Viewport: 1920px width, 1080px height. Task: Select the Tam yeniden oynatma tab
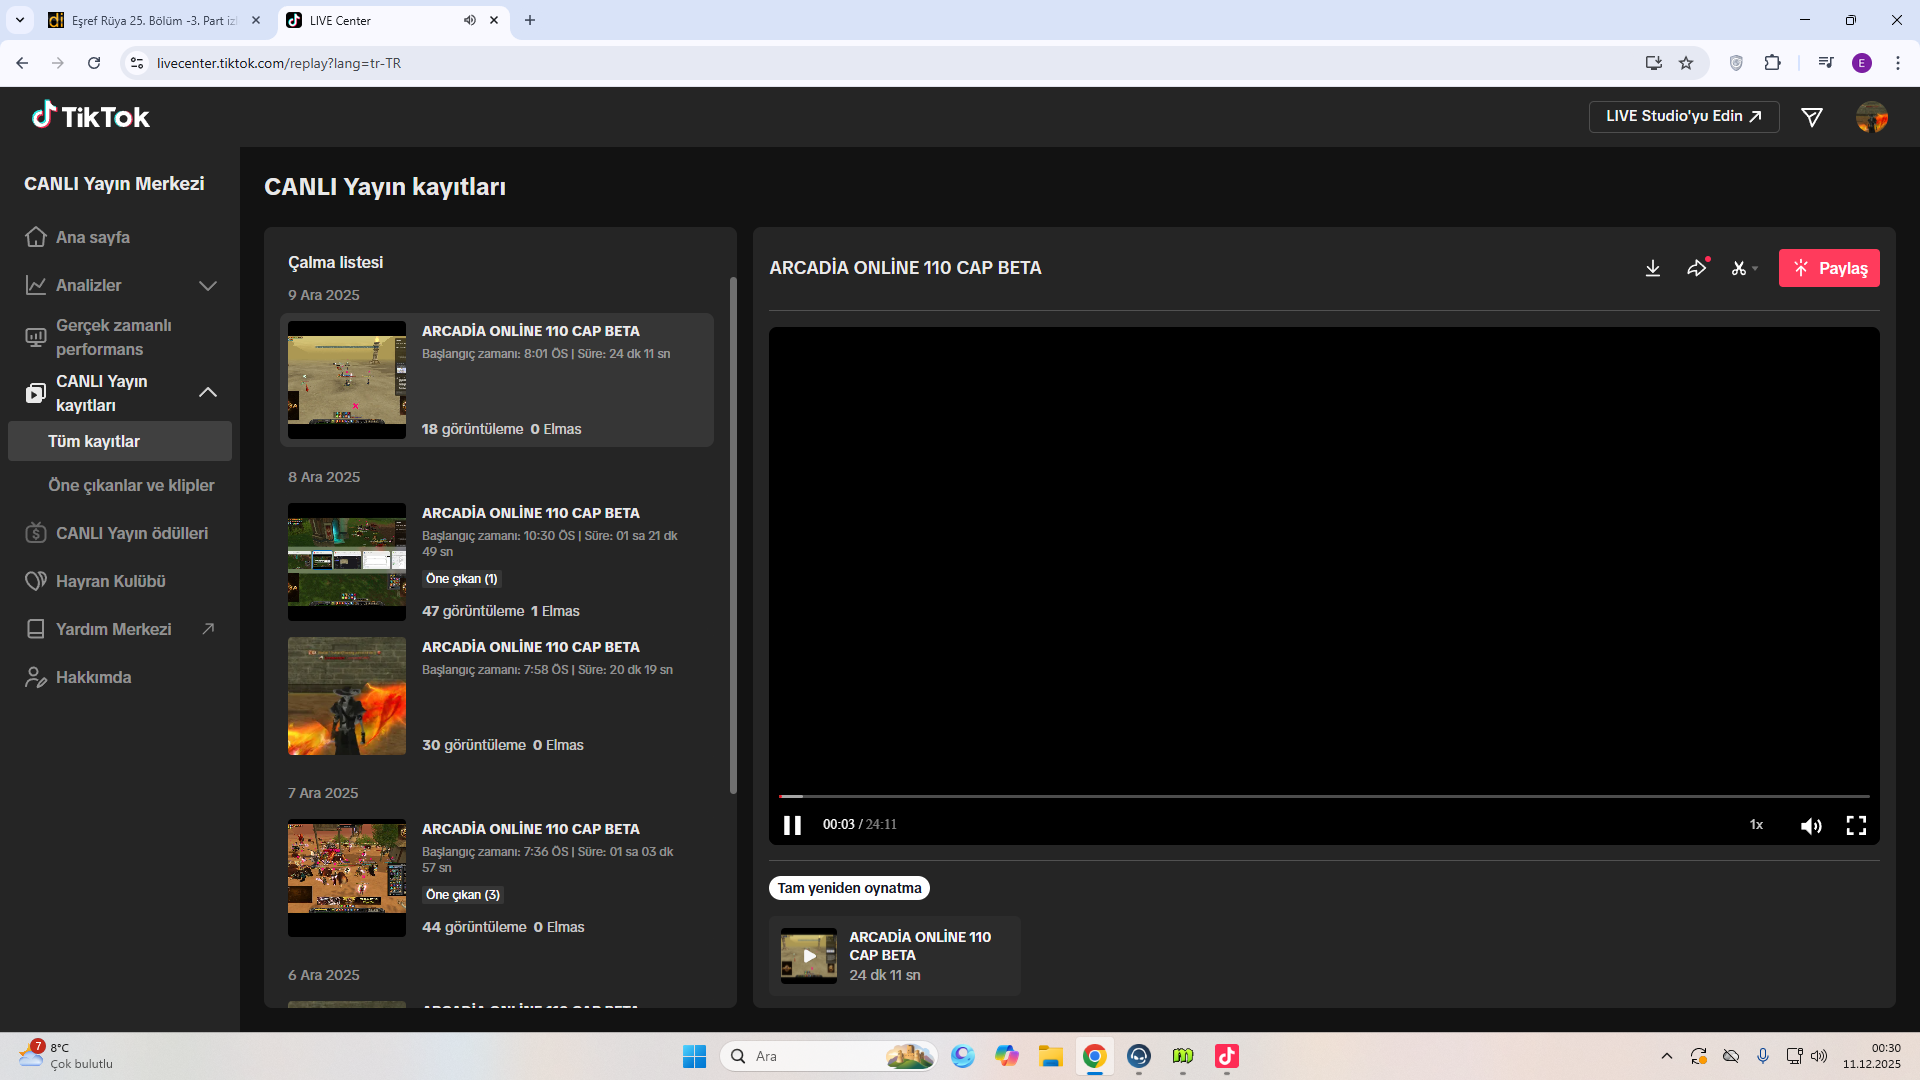click(x=849, y=888)
